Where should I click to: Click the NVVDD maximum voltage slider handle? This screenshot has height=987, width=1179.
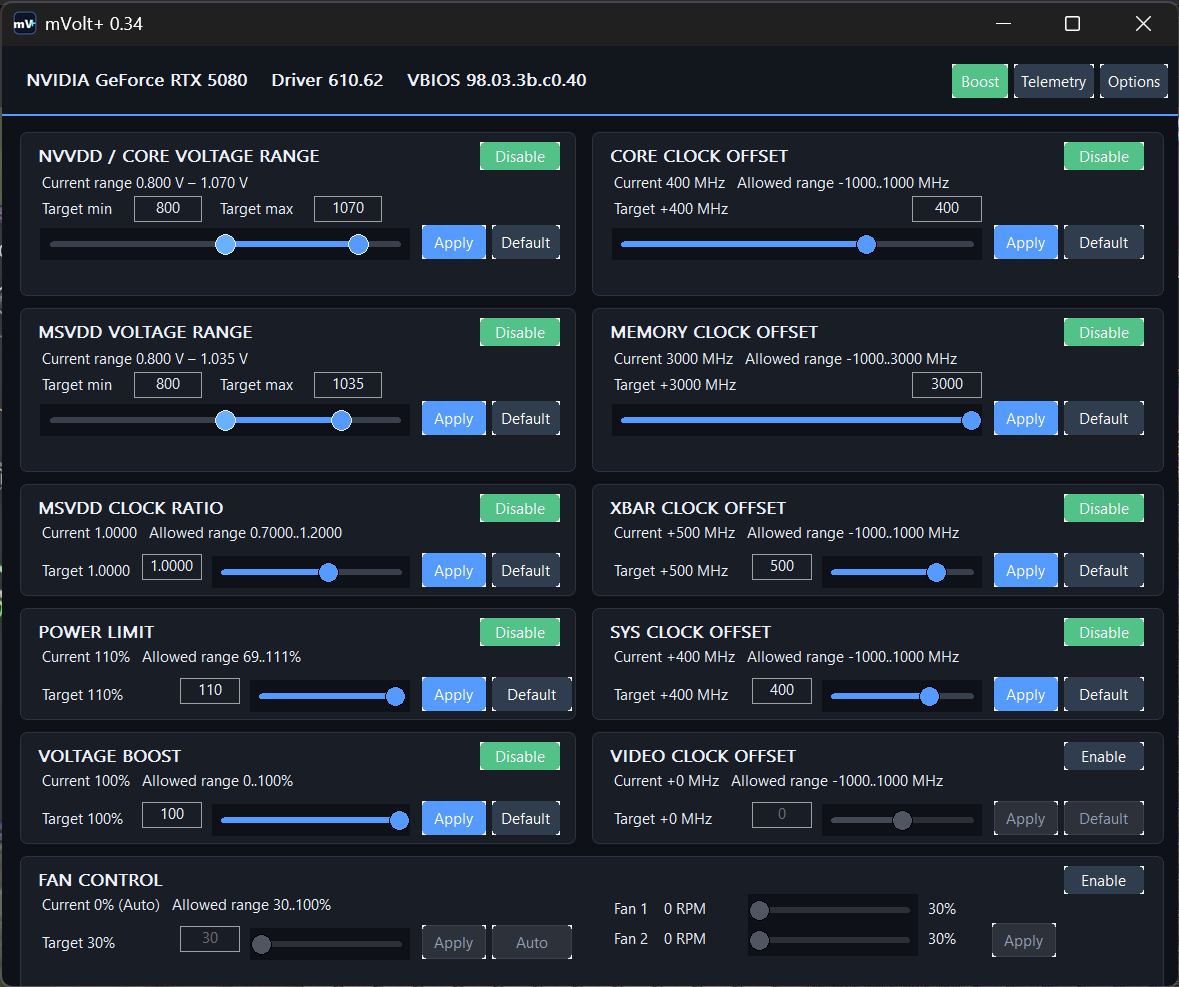pyautogui.click(x=359, y=244)
